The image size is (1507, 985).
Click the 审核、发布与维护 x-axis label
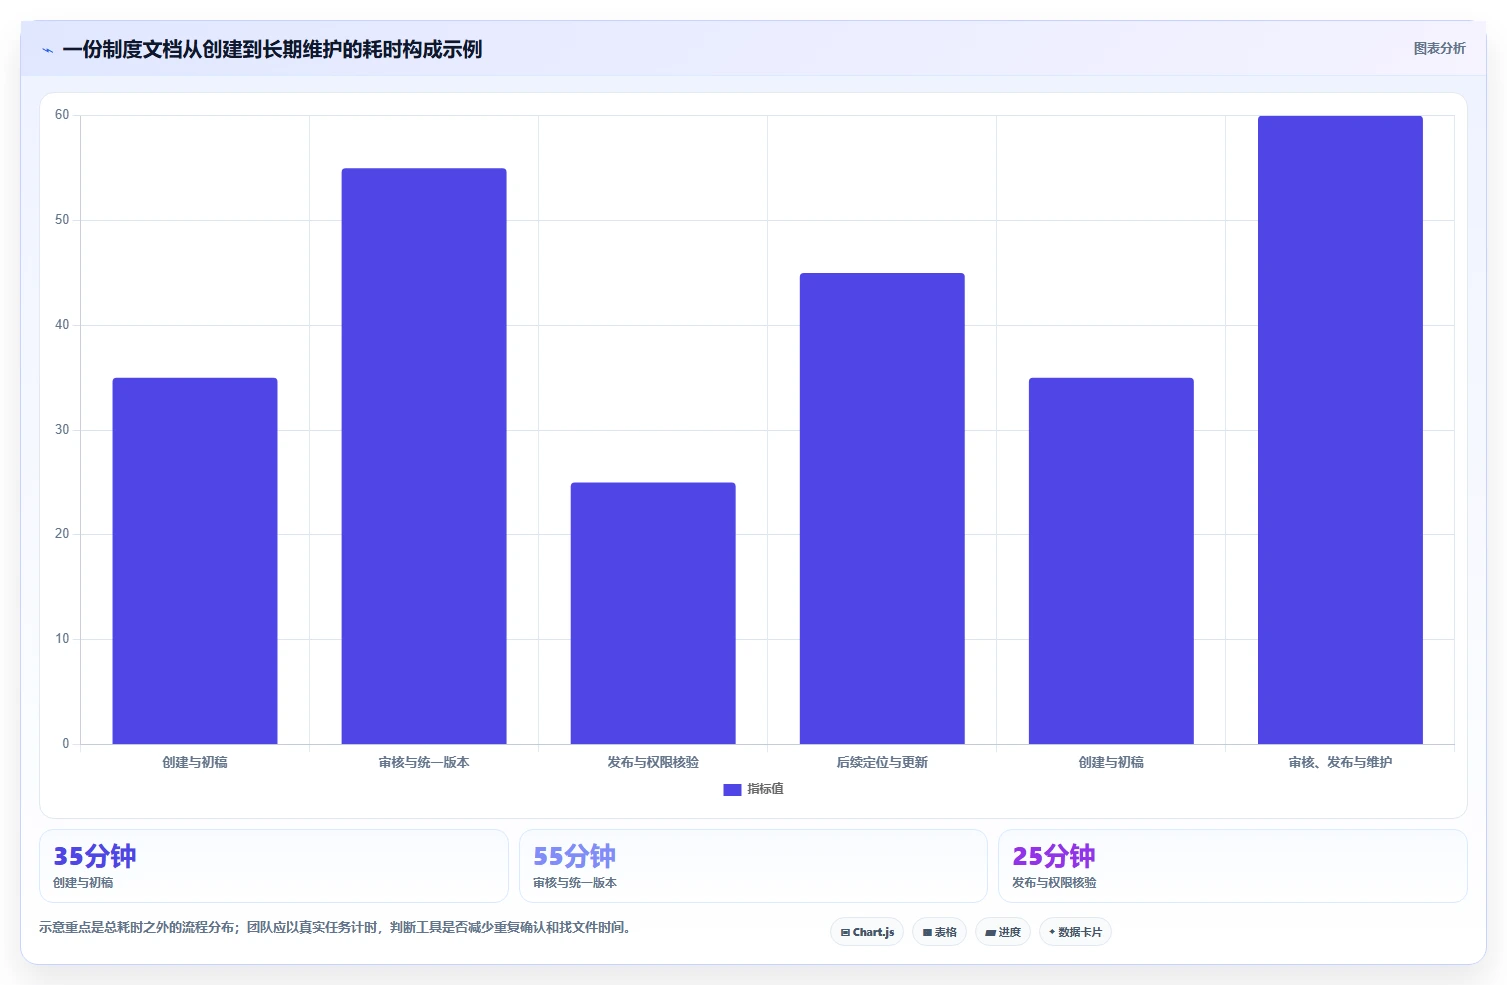click(1340, 762)
